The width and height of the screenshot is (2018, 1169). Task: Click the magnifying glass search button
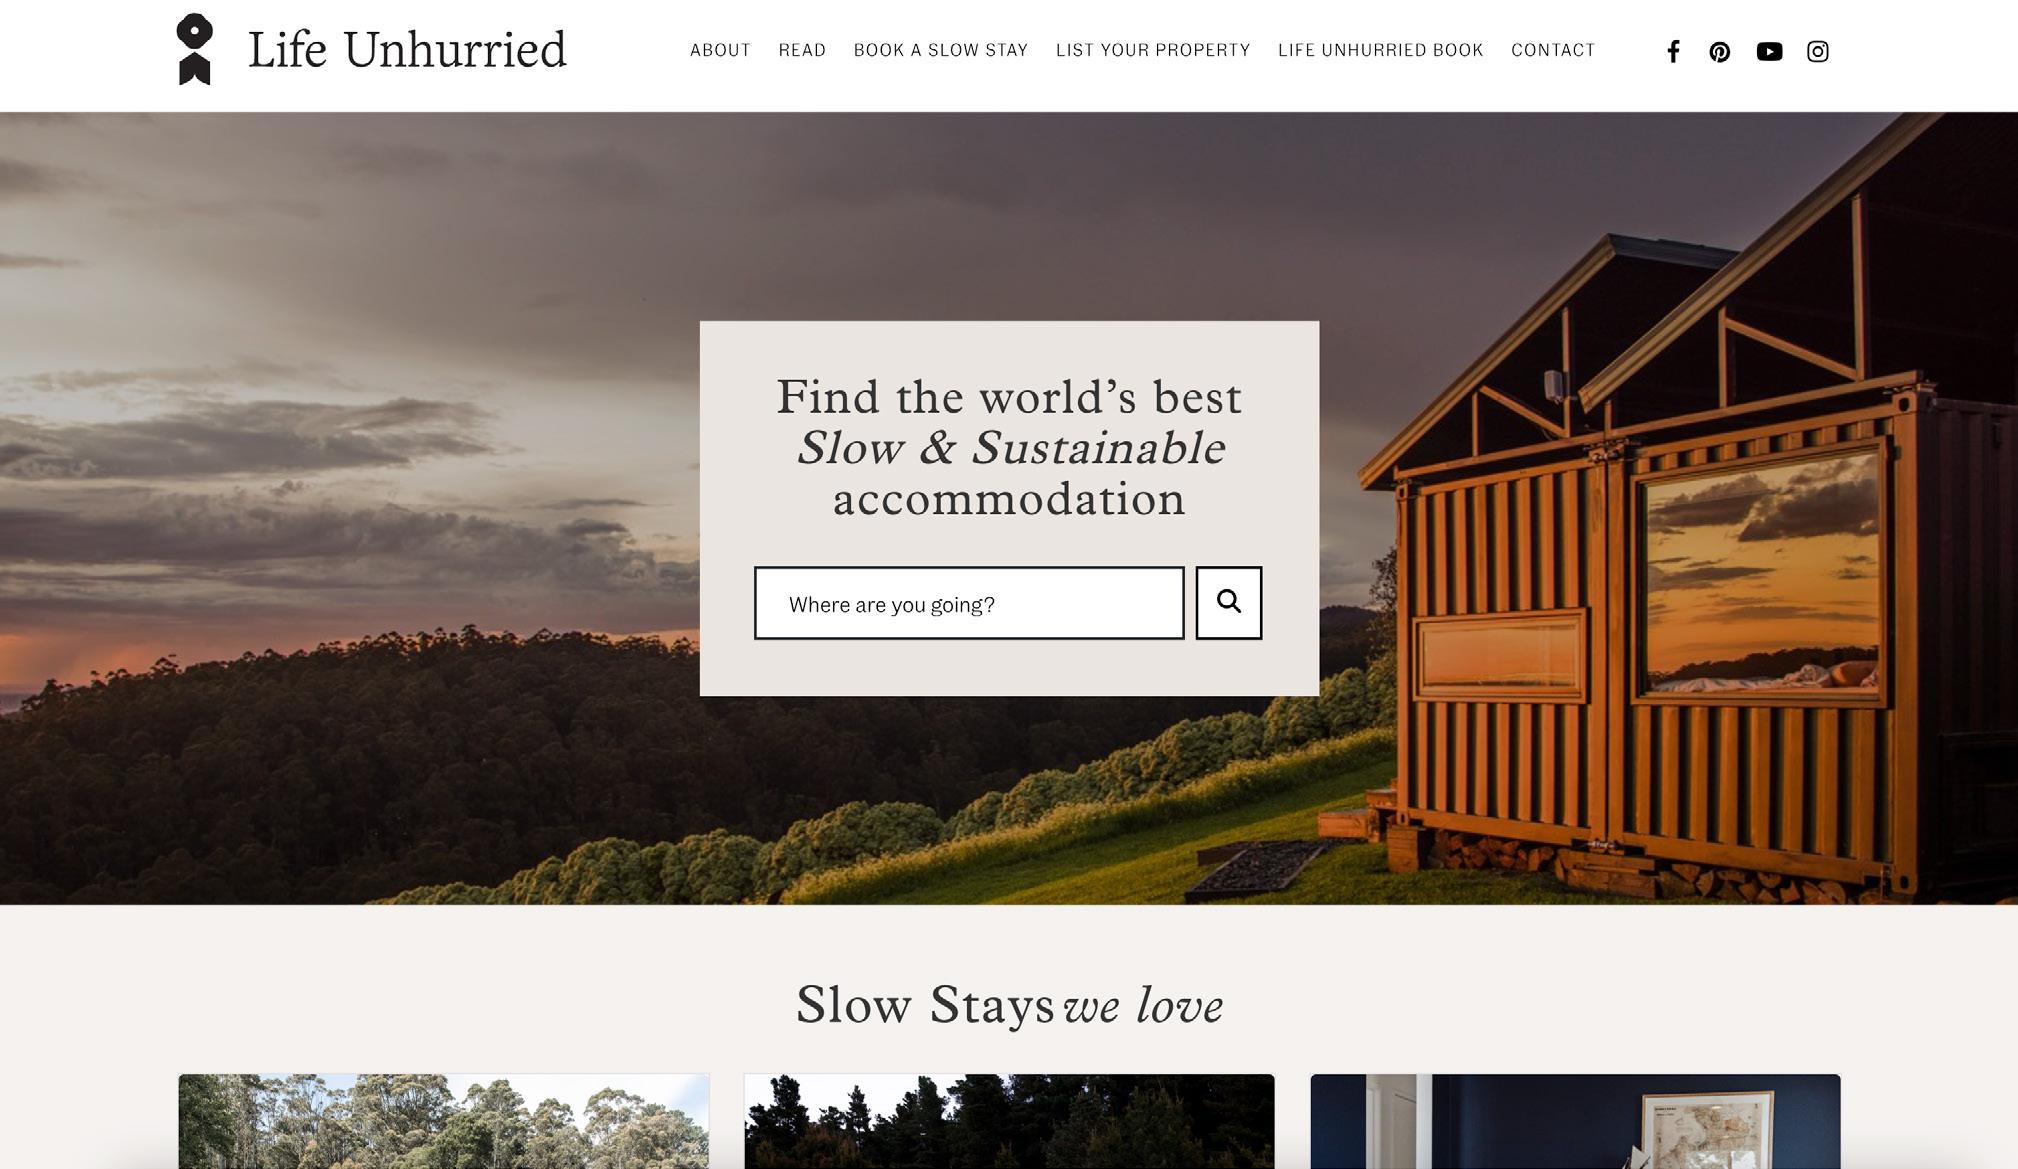1229,602
